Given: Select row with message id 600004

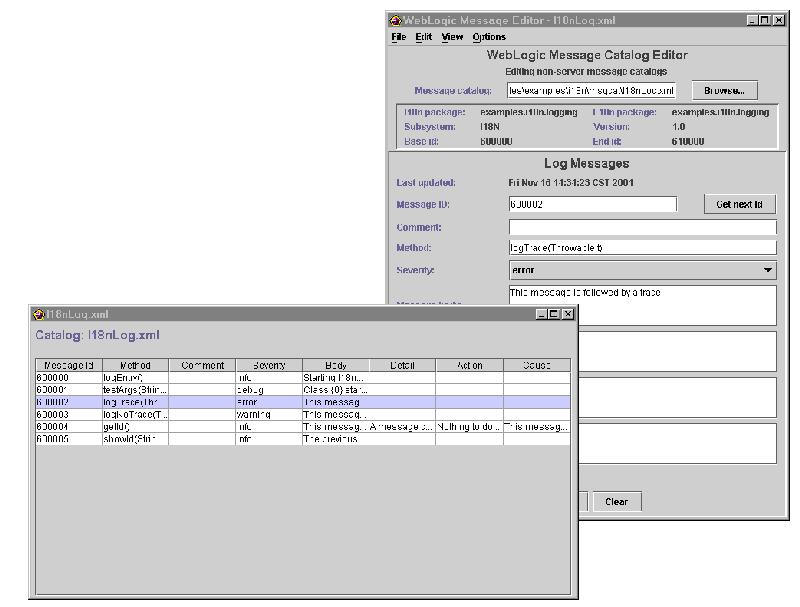Looking at the screenshot, I should (303, 426).
